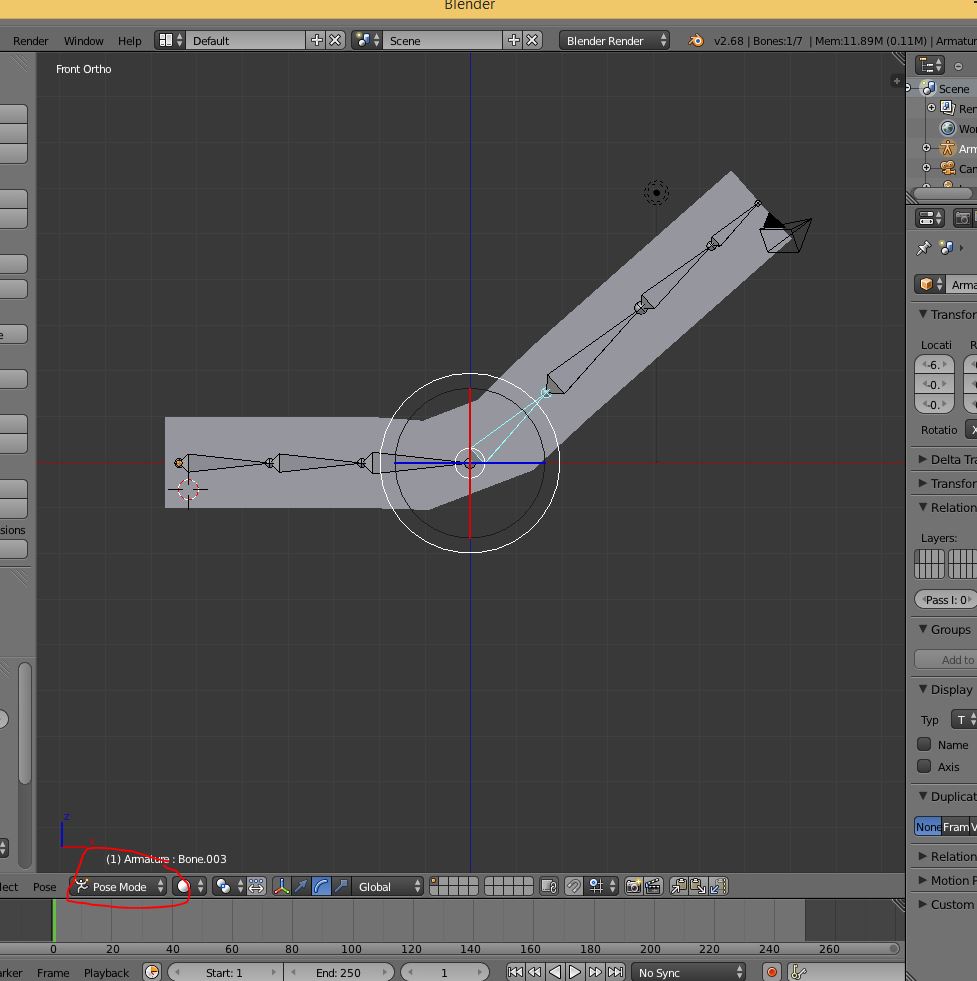Open the Blender Render engine dropdown
The width and height of the screenshot is (977, 981).
pyautogui.click(x=613, y=40)
